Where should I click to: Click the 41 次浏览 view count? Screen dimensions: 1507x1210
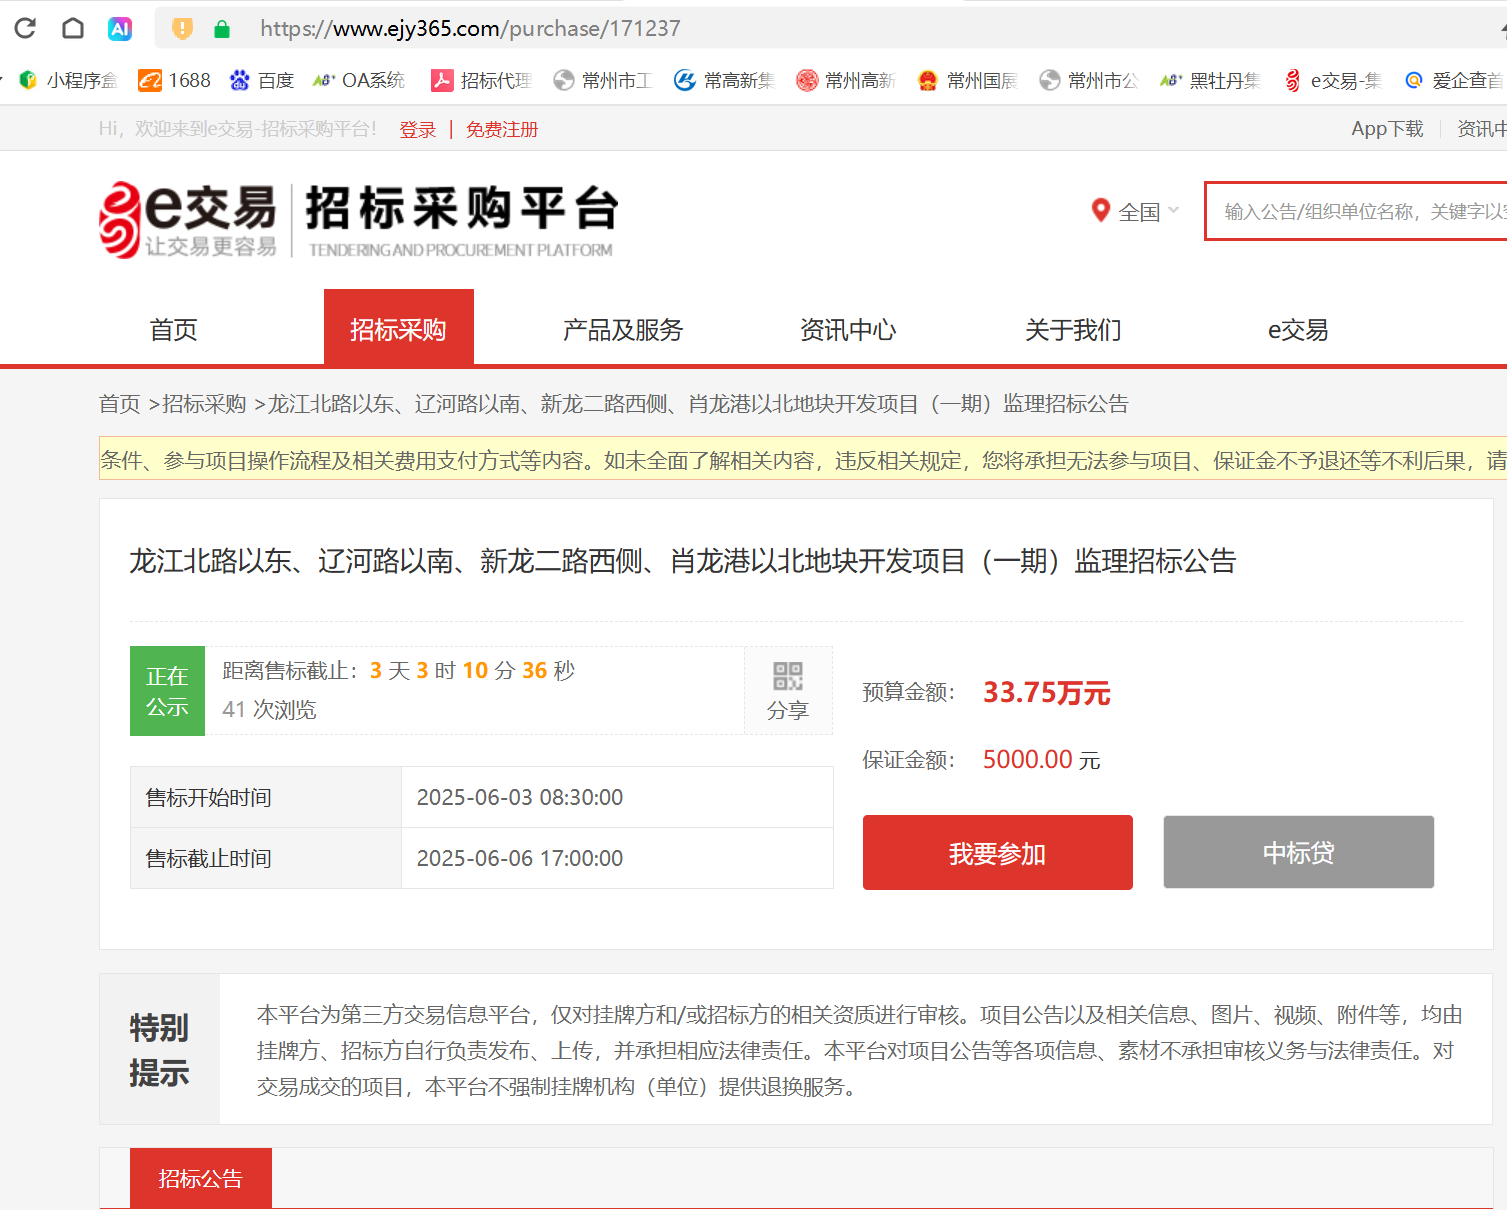click(269, 709)
